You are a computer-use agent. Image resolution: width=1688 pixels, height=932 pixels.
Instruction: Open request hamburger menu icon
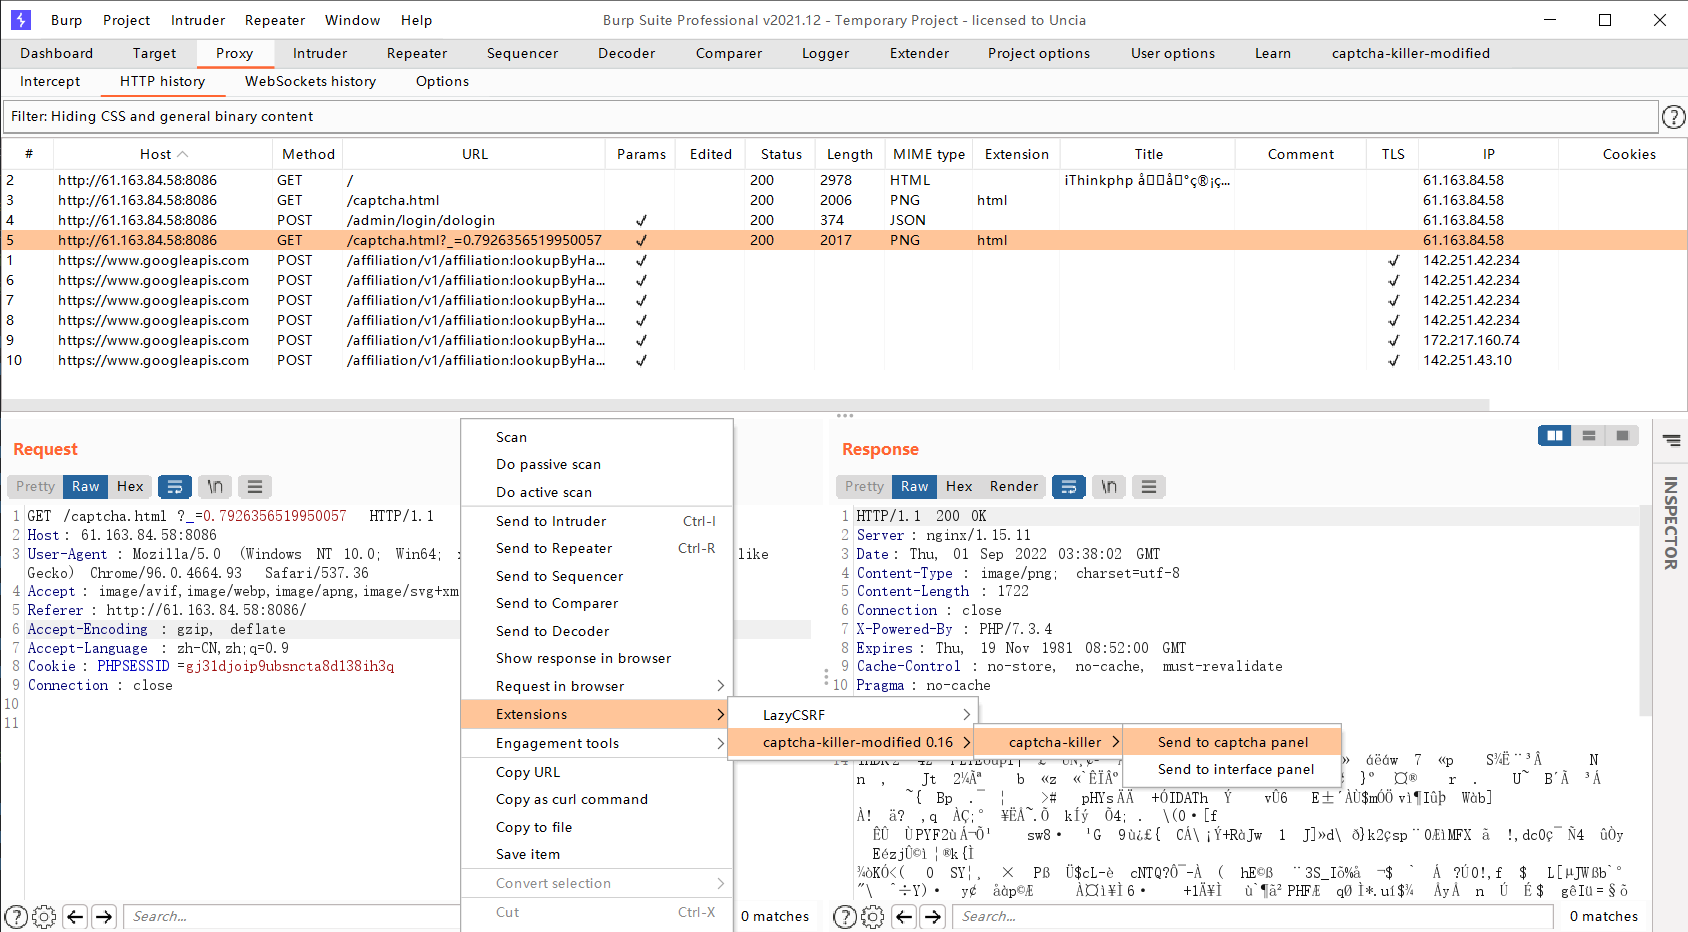255,487
